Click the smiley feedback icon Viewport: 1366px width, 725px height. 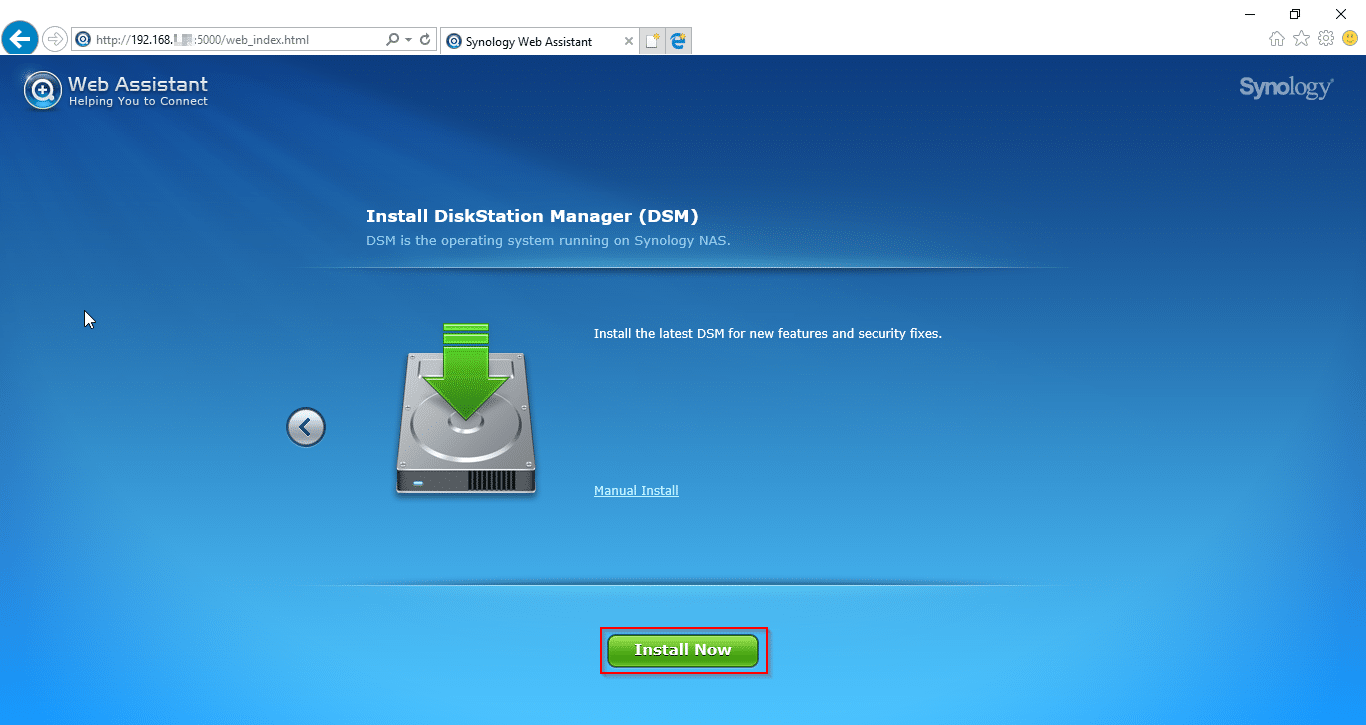1350,39
